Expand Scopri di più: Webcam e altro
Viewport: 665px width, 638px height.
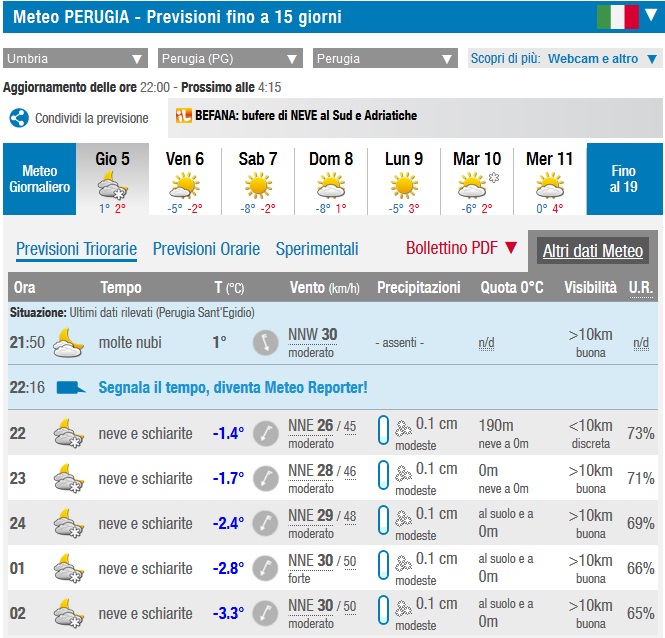[x=564, y=58]
